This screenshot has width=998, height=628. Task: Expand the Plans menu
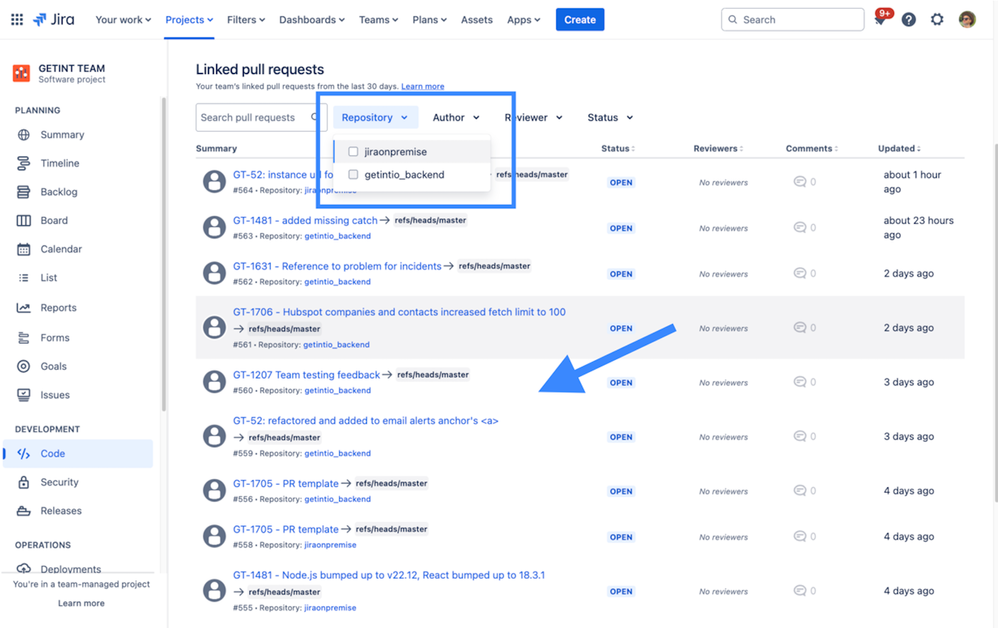pos(430,20)
